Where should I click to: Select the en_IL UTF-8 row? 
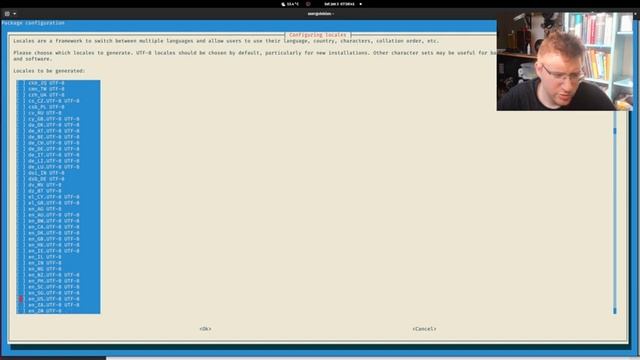[58, 257]
